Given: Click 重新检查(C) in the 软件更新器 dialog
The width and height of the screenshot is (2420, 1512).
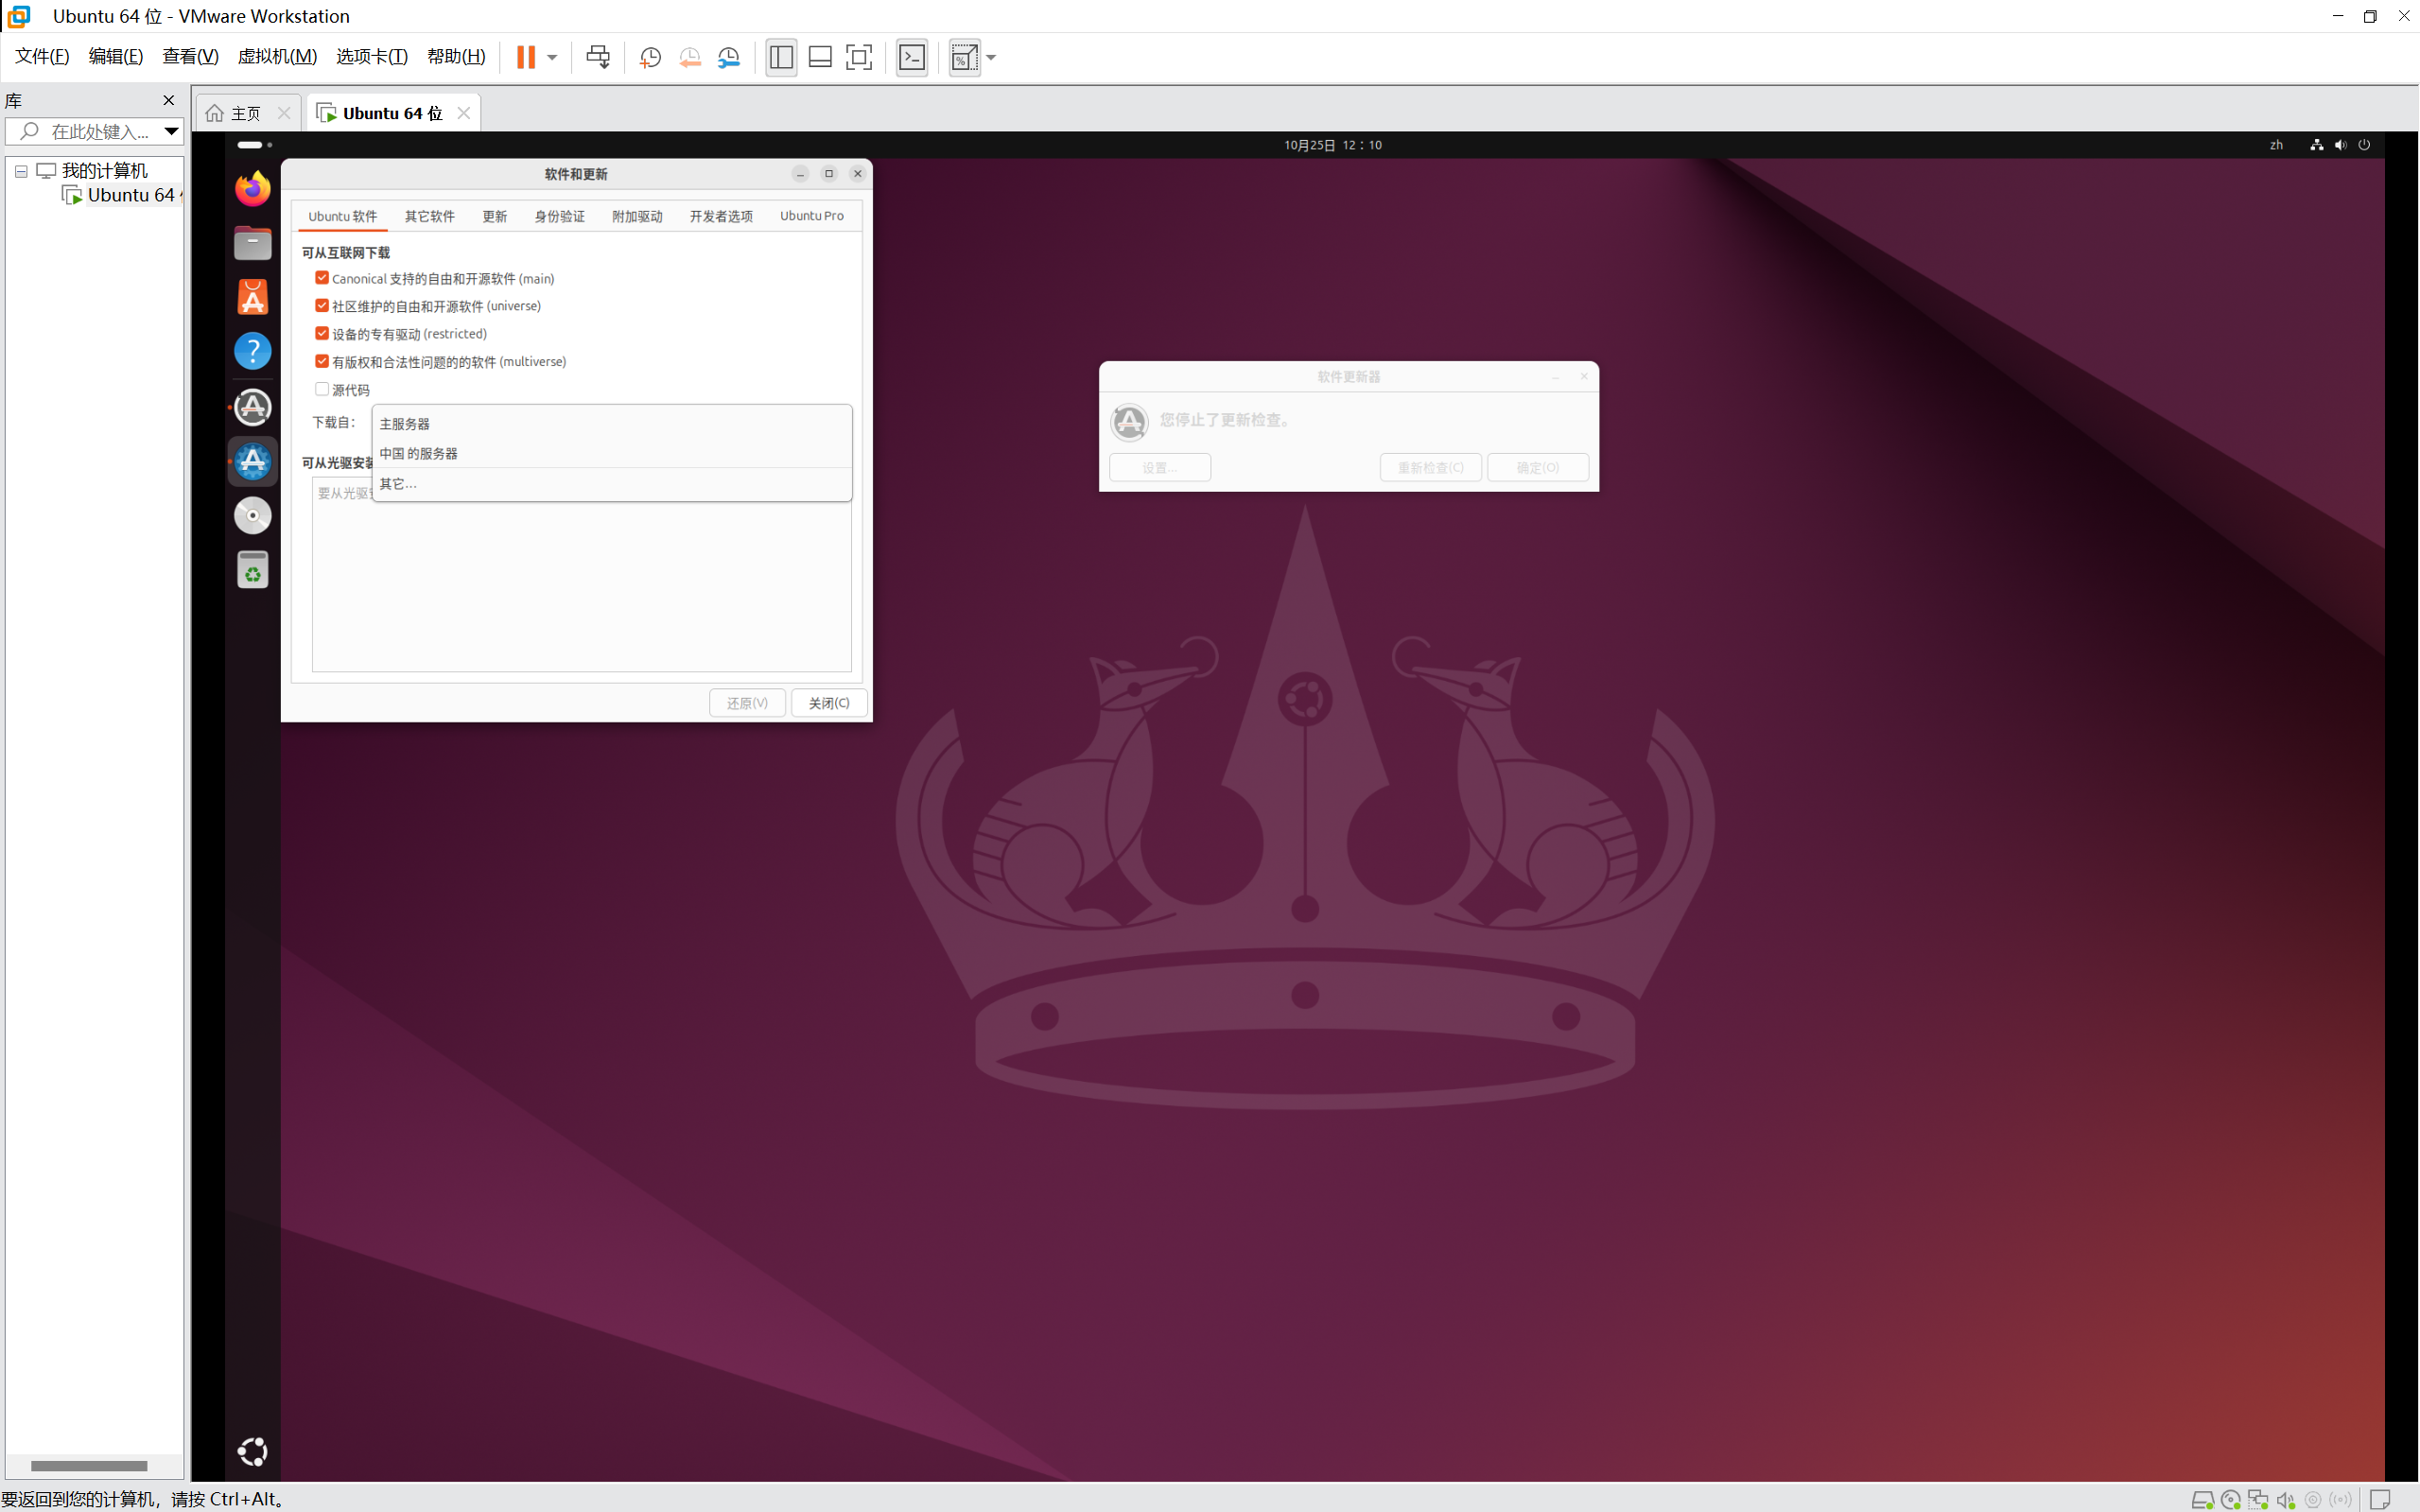Looking at the screenshot, I should [1430, 467].
